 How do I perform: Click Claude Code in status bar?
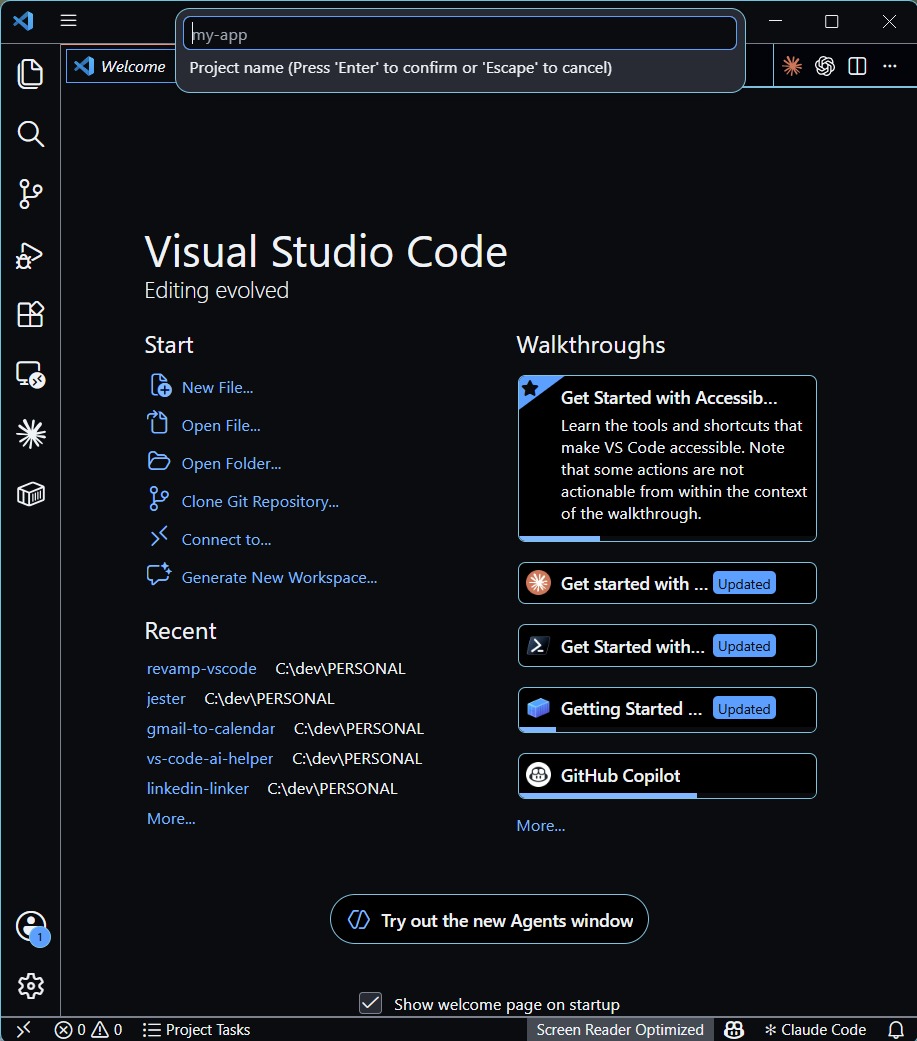(815, 1030)
